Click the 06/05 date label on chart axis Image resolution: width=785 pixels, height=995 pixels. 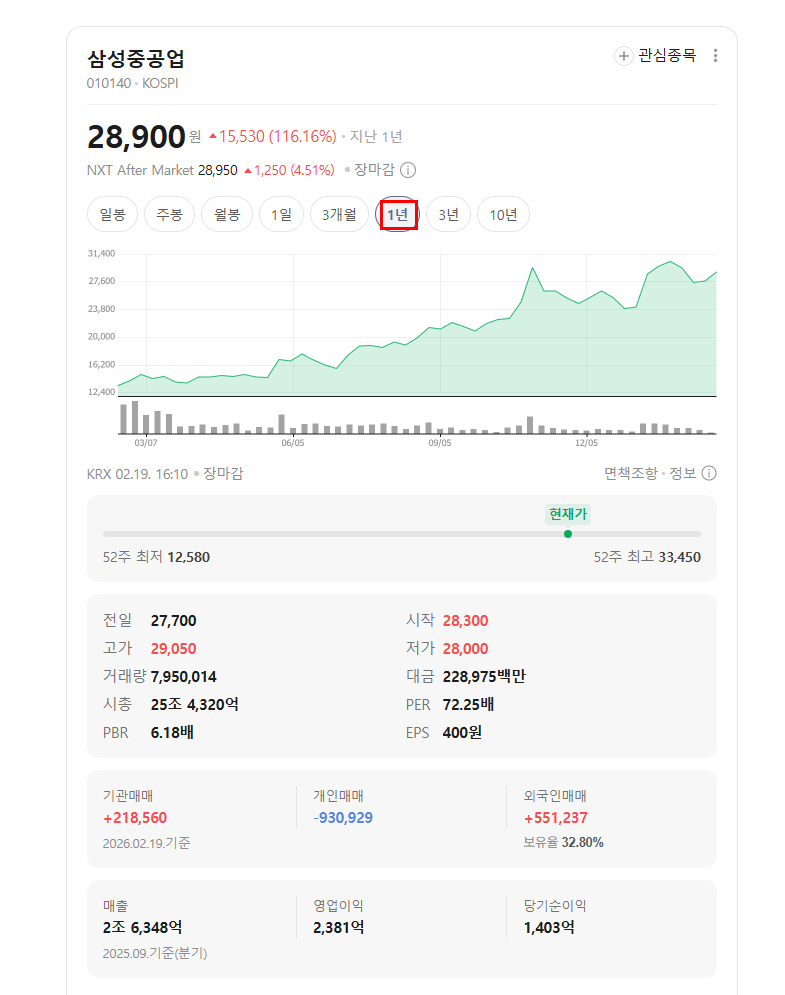click(293, 443)
